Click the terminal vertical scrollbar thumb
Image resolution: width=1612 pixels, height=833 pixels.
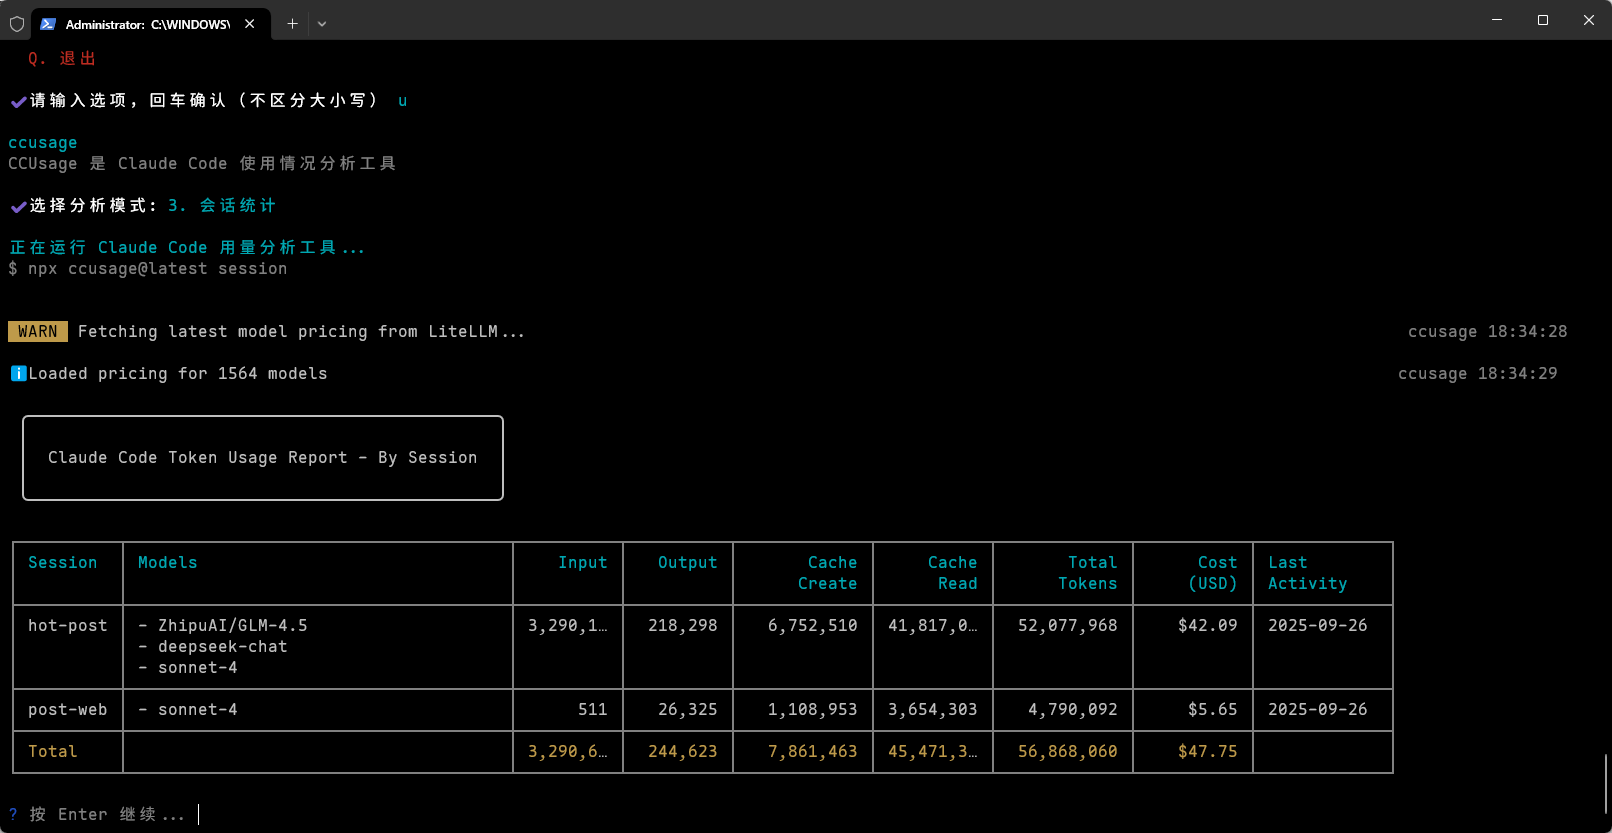[1606, 783]
